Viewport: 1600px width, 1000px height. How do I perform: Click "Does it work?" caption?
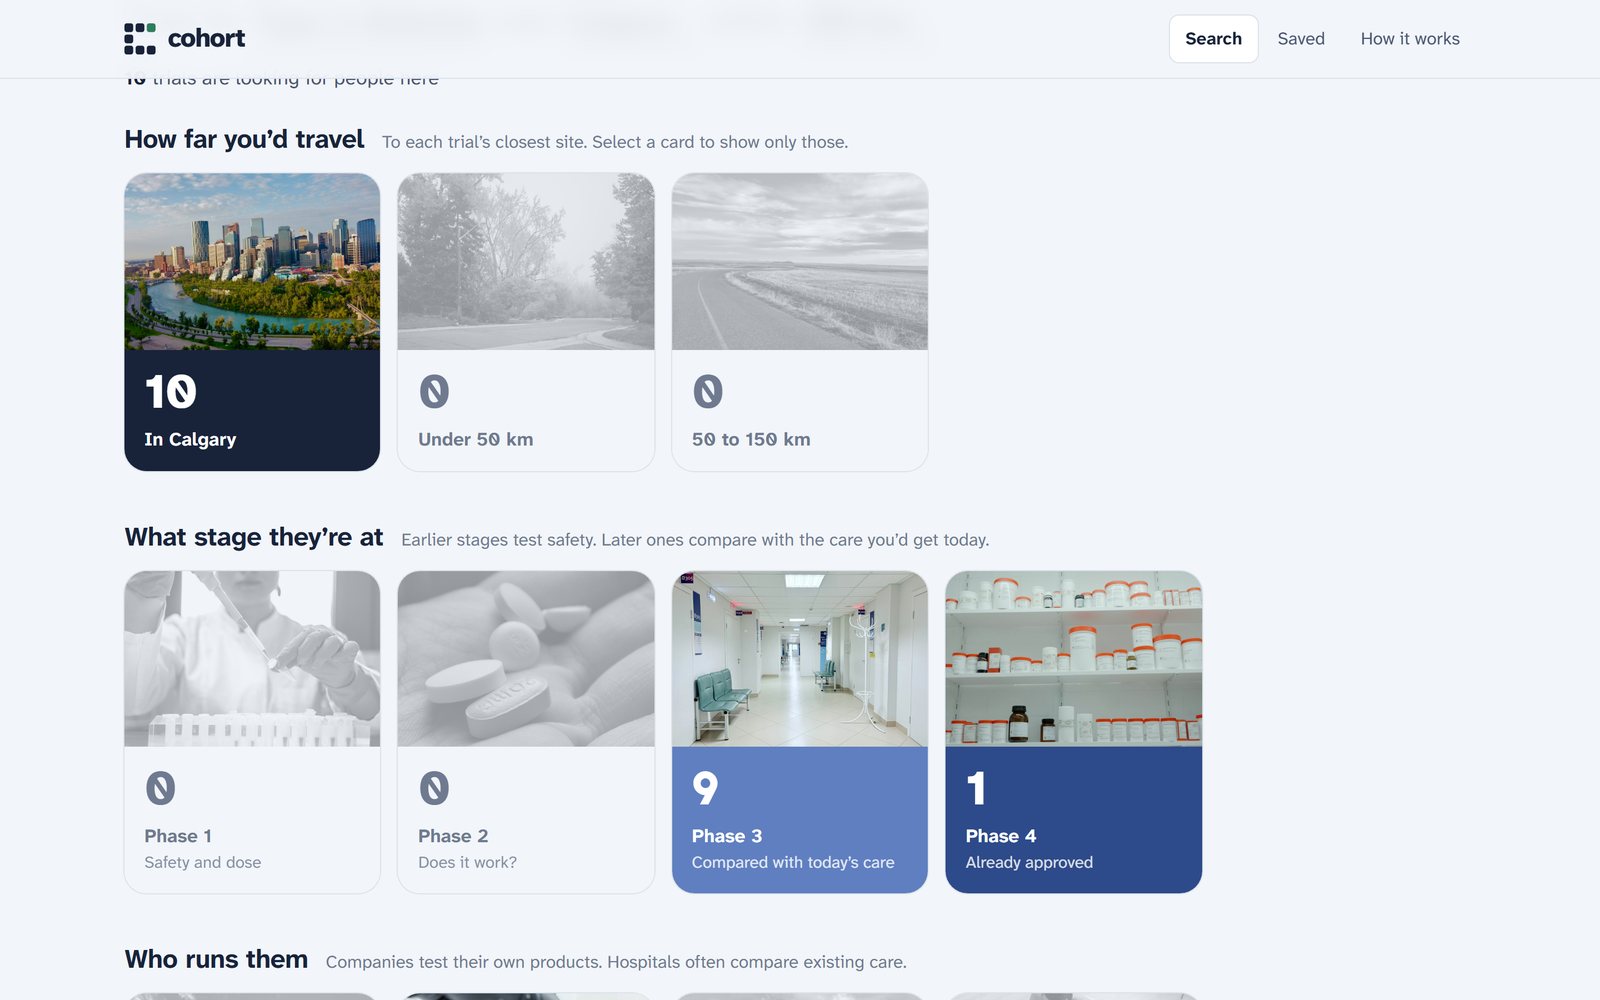tap(467, 862)
